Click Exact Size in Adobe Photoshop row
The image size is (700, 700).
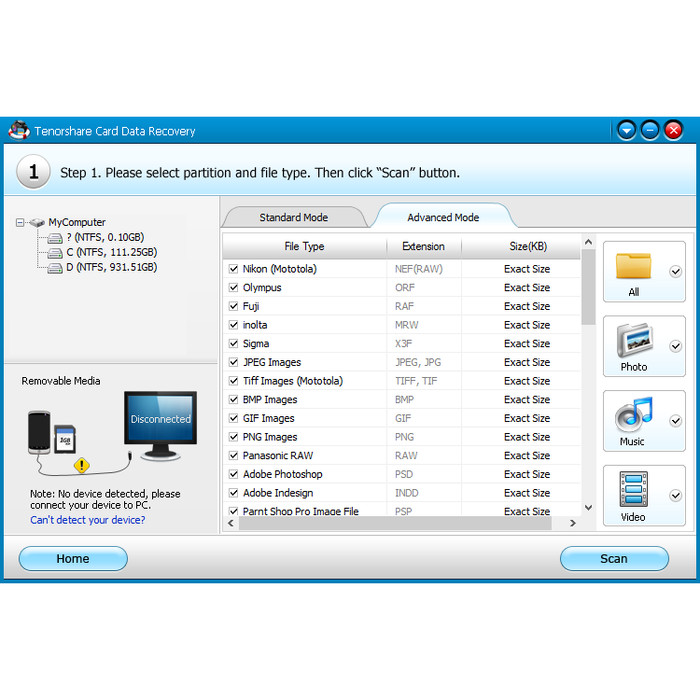click(x=527, y=474)
